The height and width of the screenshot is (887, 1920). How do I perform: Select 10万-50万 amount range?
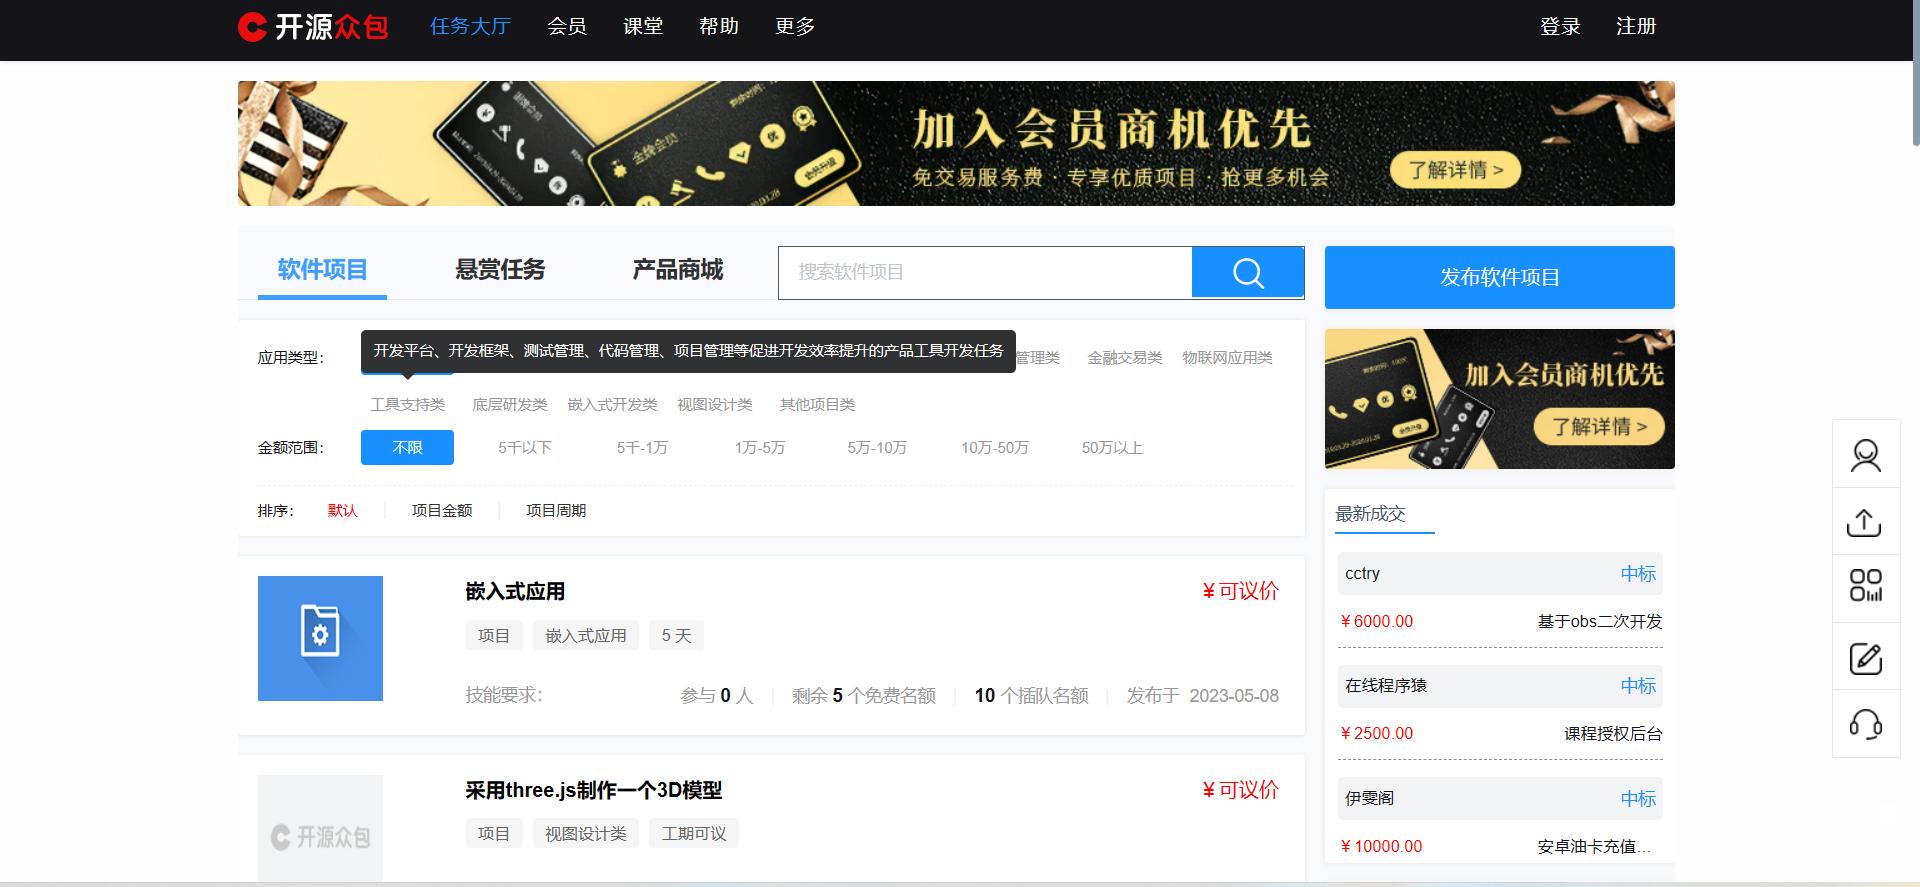[x=995, y=448]
